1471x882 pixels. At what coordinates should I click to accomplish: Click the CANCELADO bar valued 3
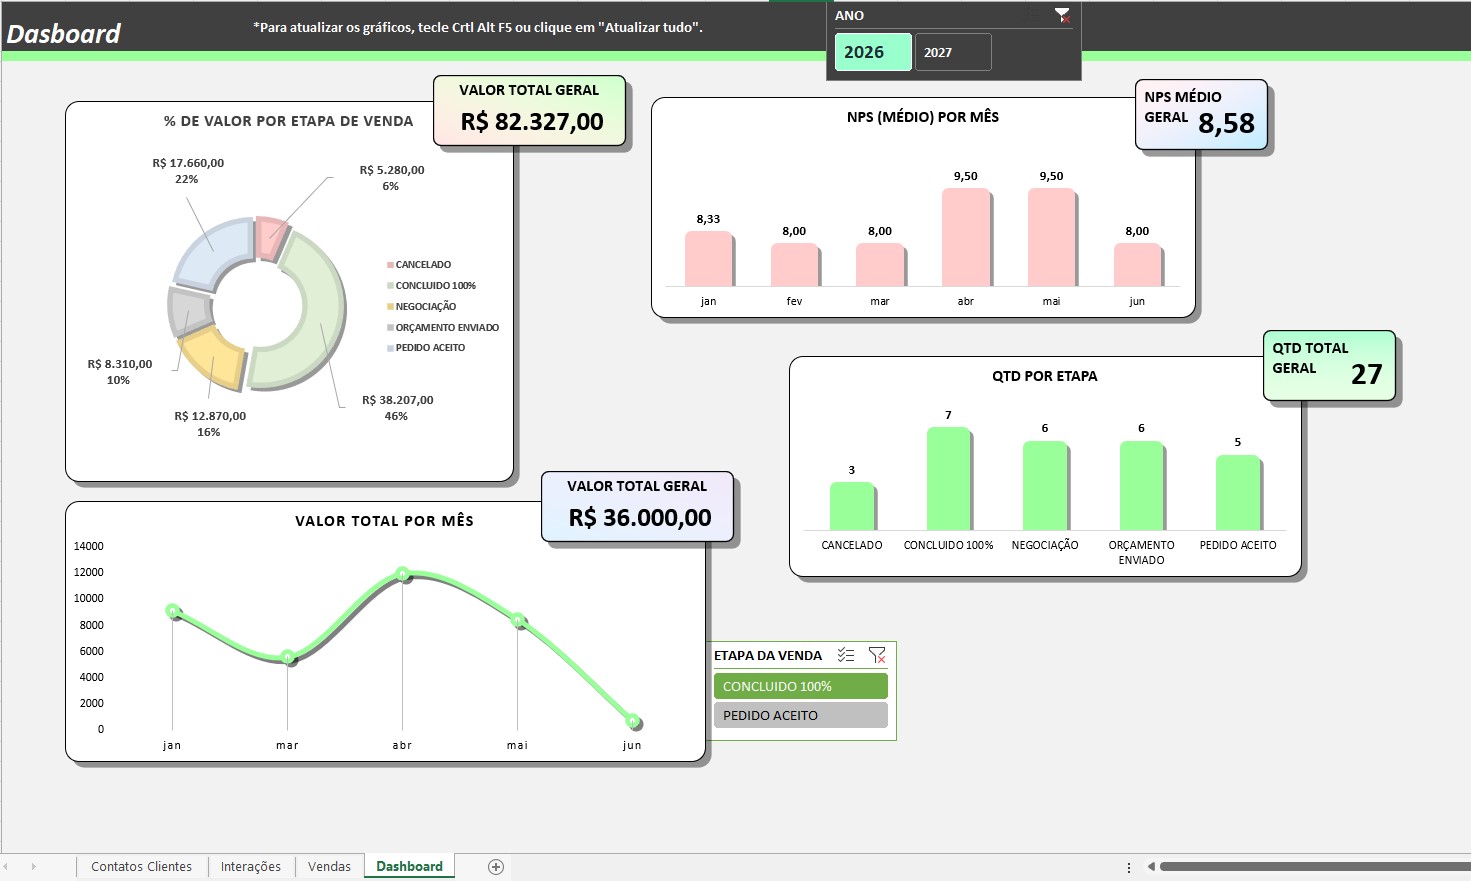click(x=853, y=506)
